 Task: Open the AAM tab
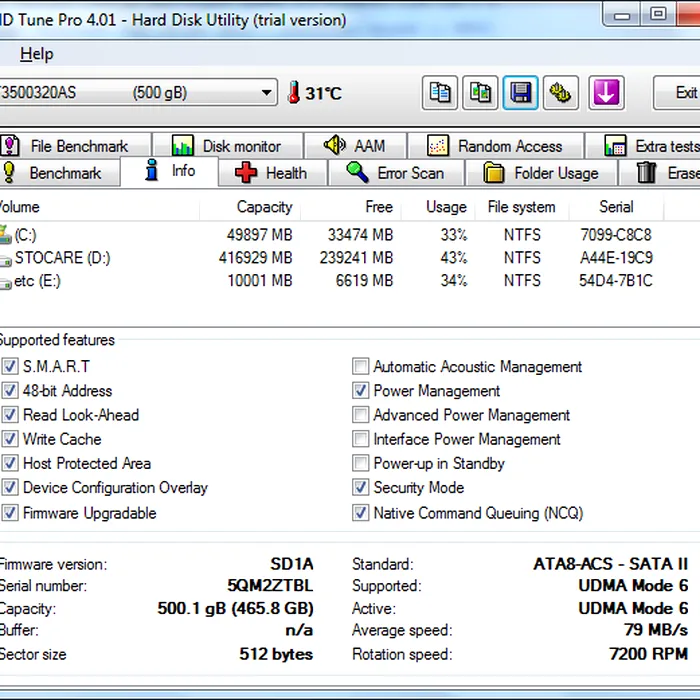pos(355,146)
